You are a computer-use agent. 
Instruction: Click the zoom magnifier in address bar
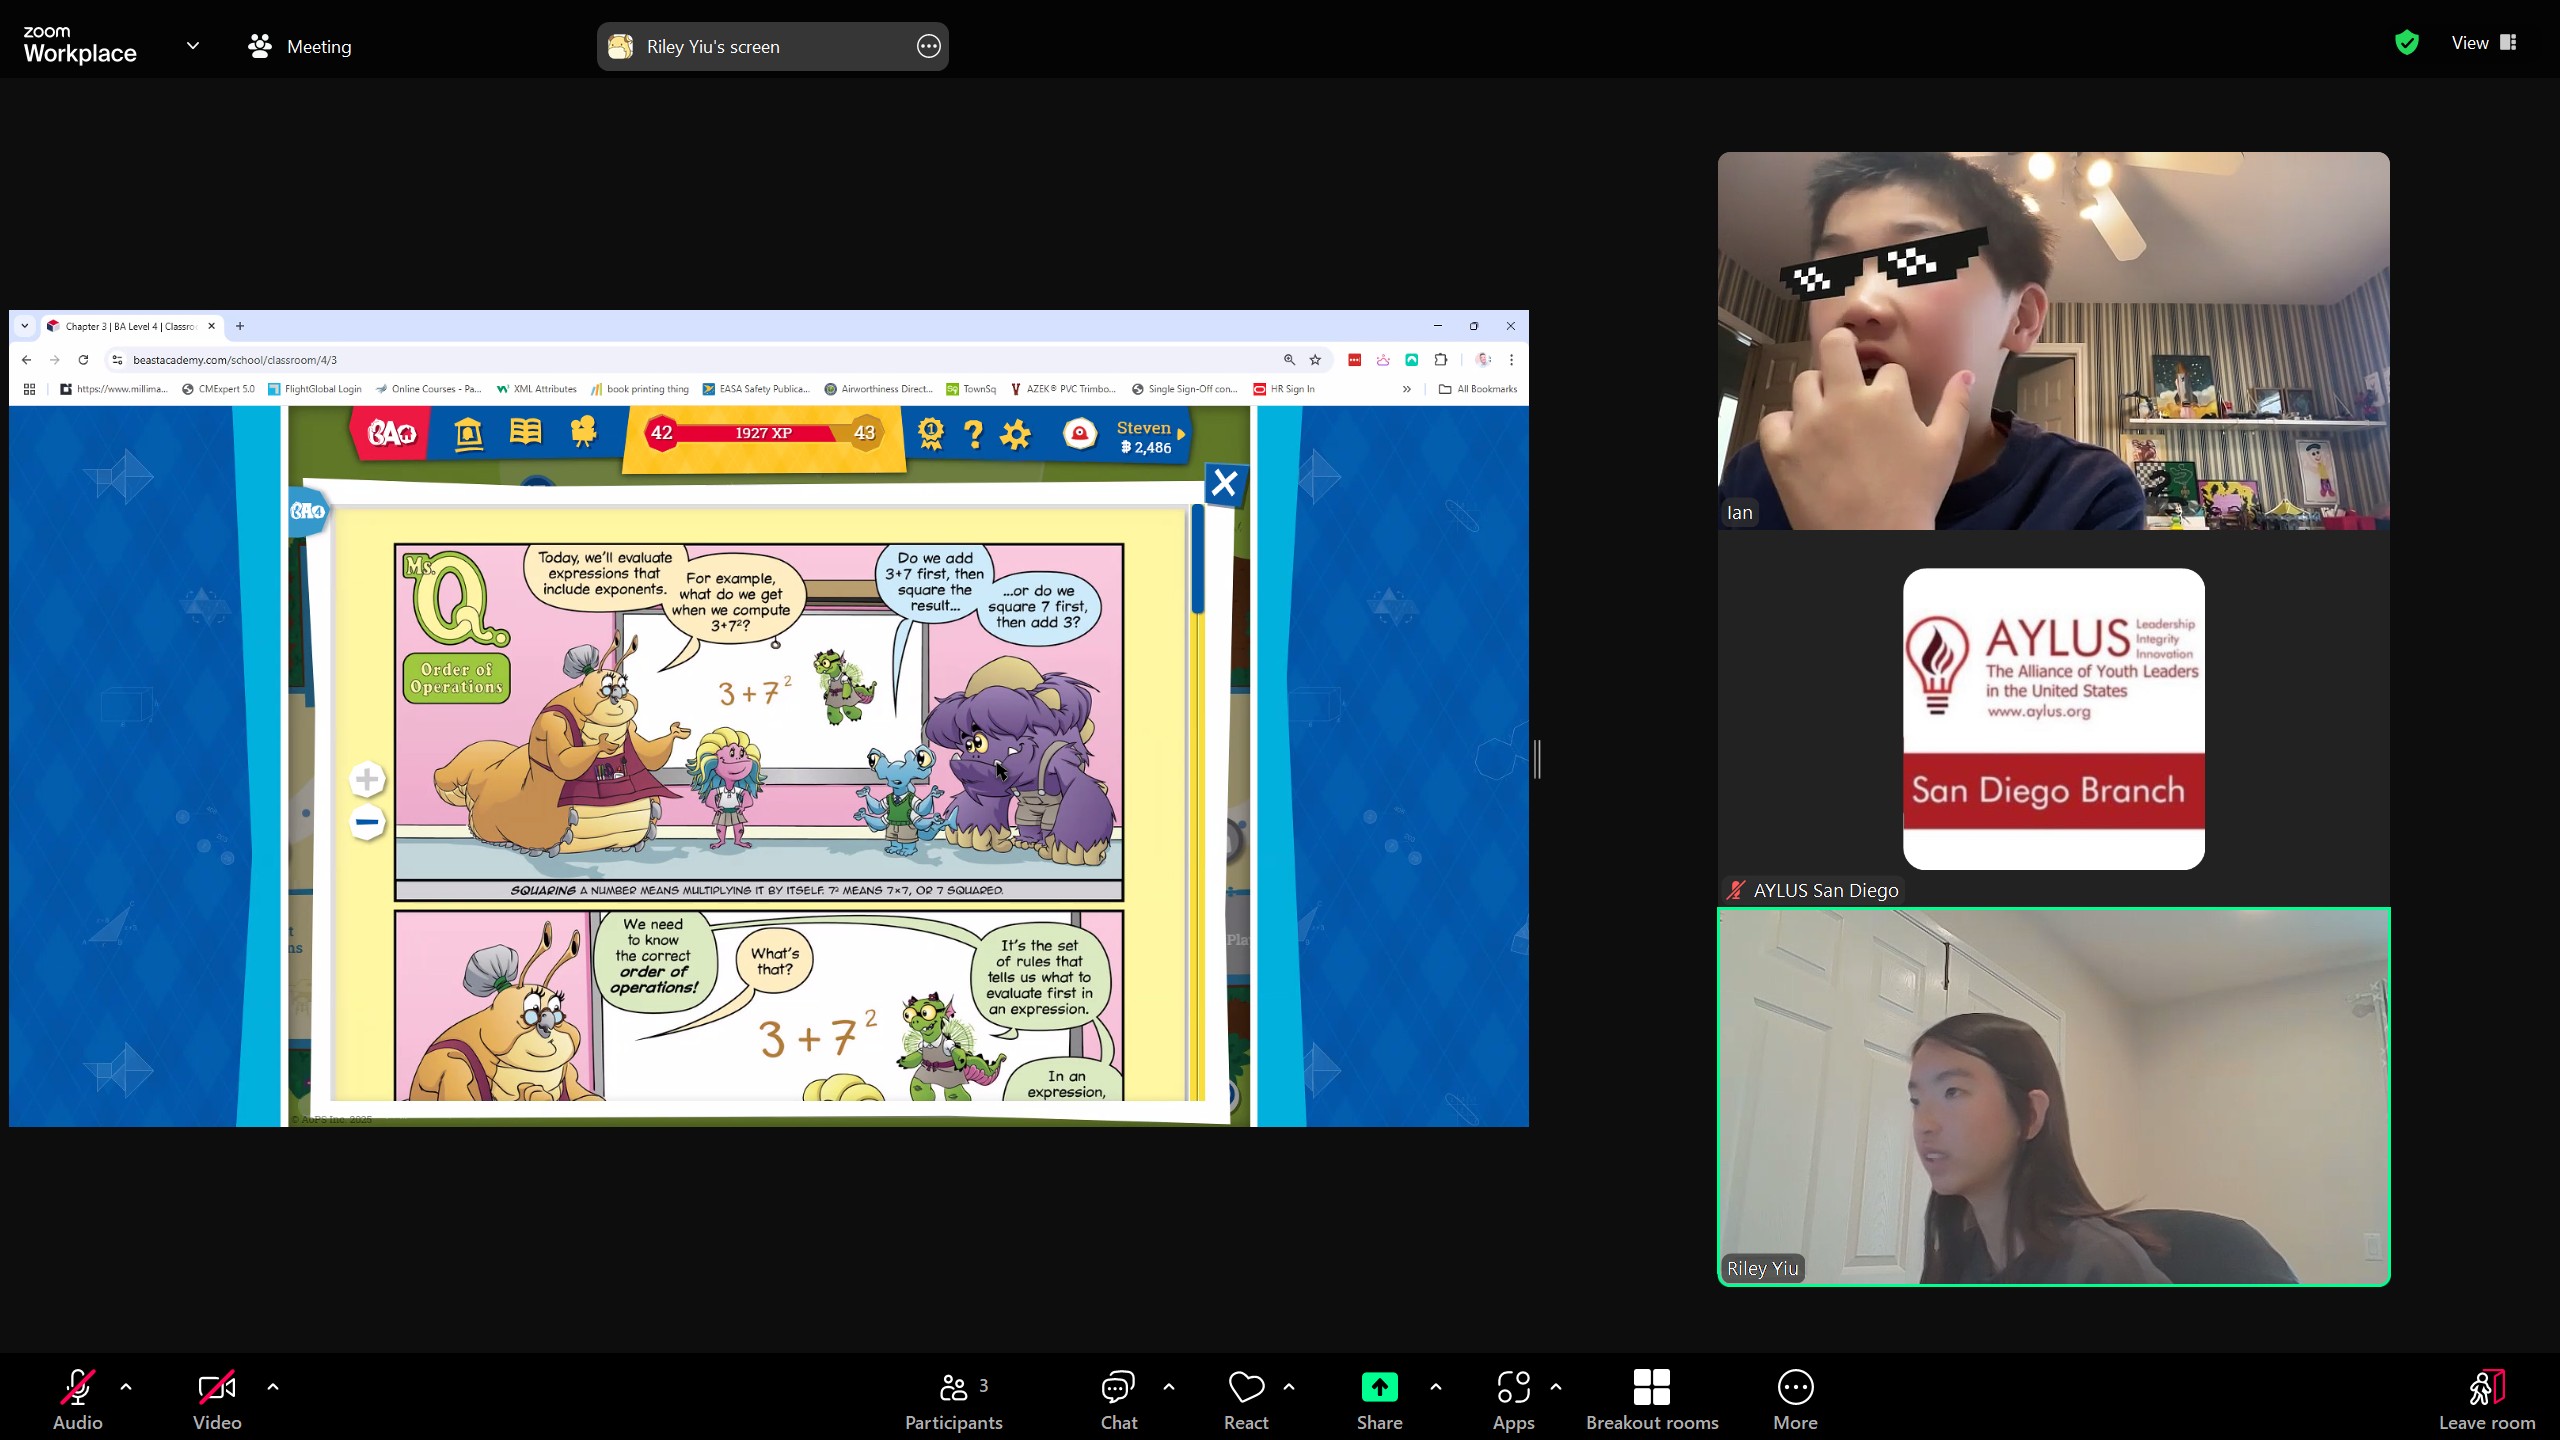1289,360
